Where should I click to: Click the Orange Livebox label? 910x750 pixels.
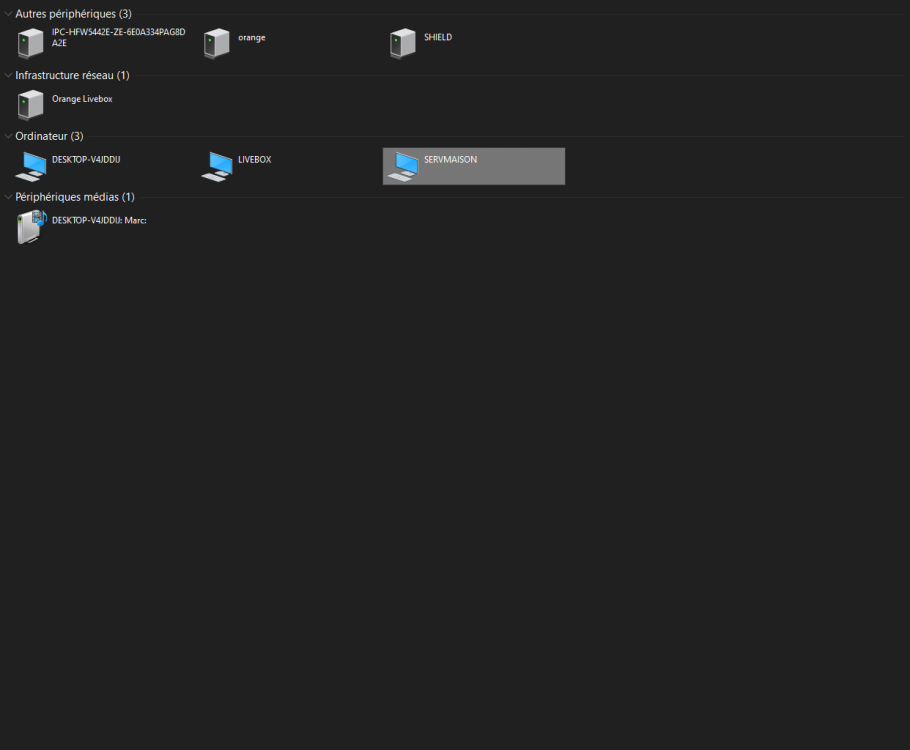pyautogui.click(x=82, y=99)
